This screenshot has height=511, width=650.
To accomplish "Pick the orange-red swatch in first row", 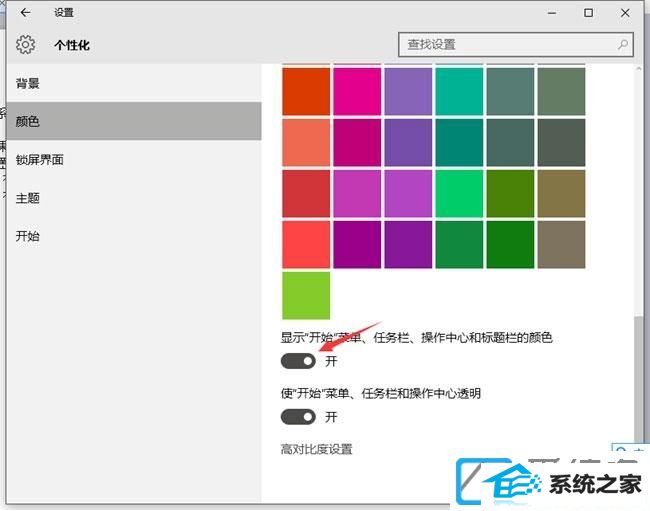I will pyautogui.click(x=306, y=92).
